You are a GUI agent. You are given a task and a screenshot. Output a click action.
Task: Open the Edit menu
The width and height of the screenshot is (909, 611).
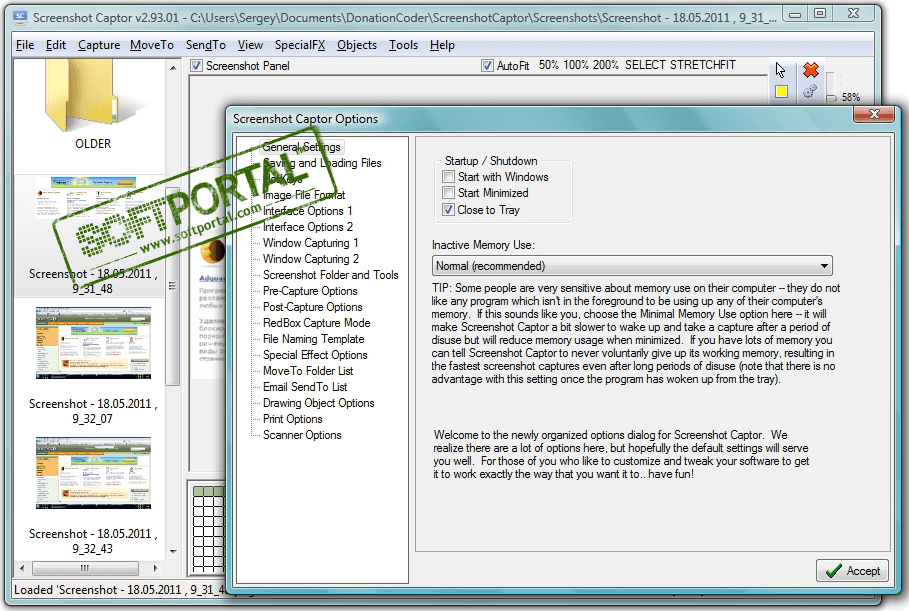click(56, 45)
